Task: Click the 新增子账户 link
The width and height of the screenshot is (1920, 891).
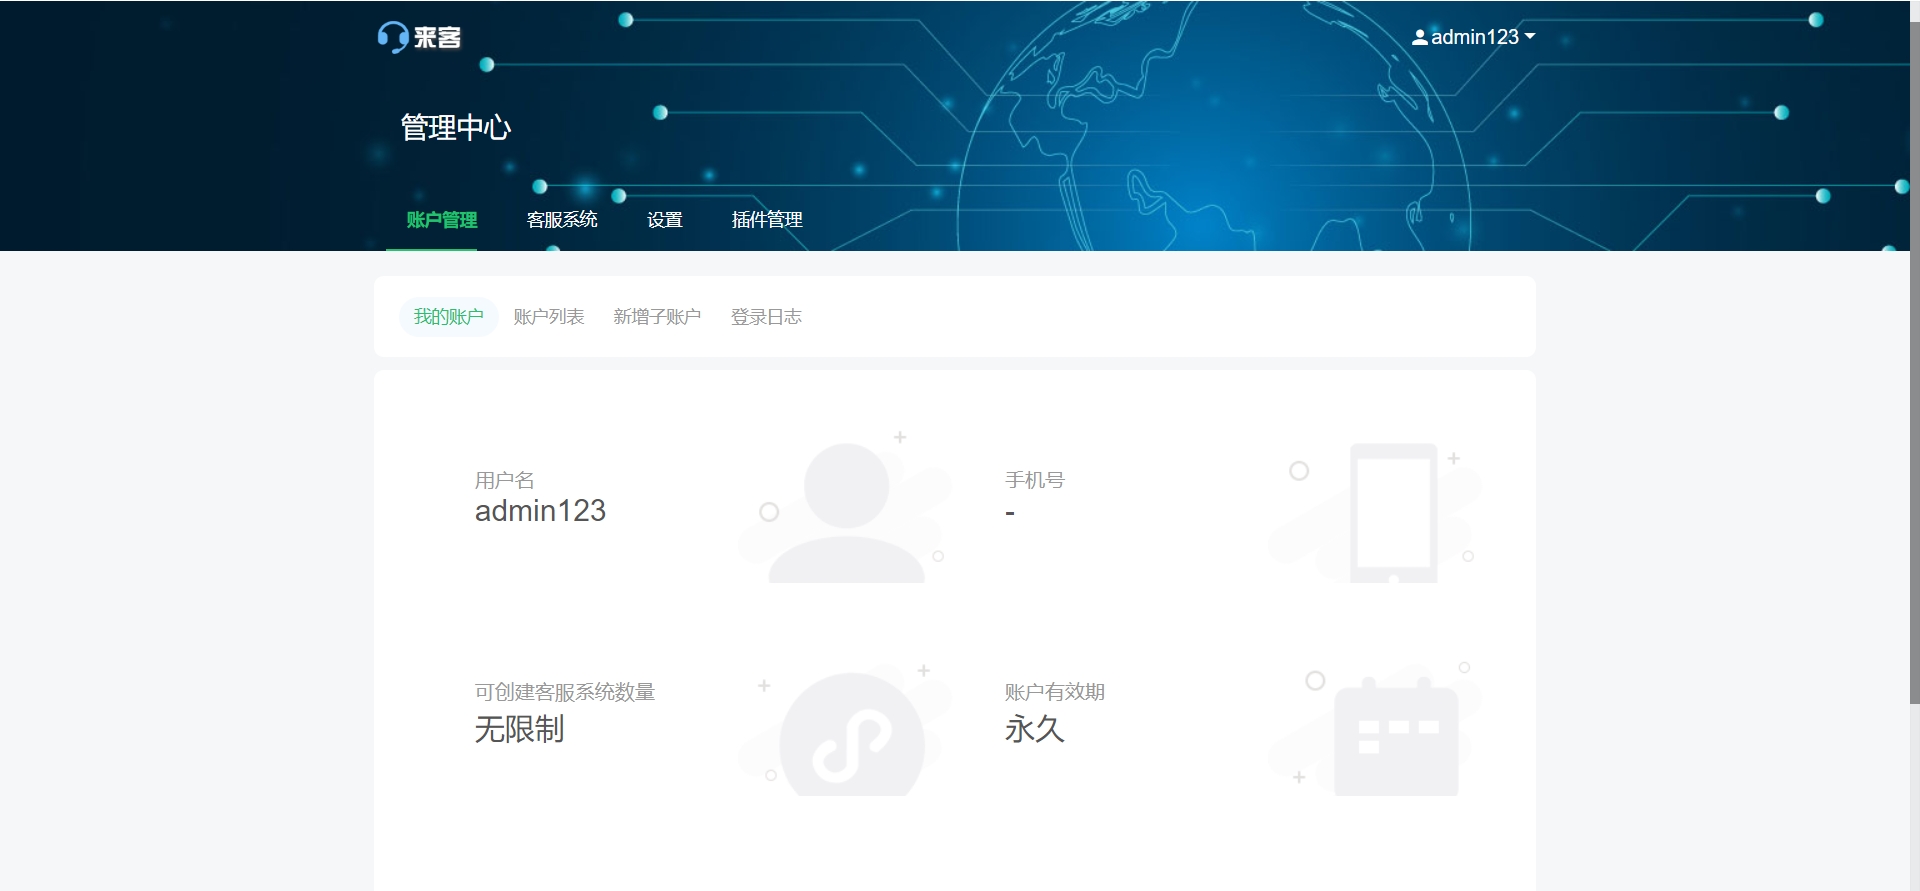Action: coord(657,317)
